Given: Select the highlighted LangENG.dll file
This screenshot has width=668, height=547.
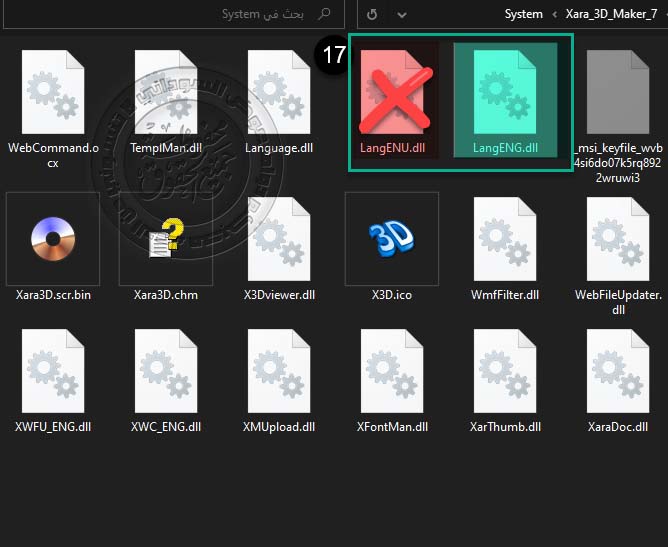Looking at the screenshot, I should click(x=505, y=93).
